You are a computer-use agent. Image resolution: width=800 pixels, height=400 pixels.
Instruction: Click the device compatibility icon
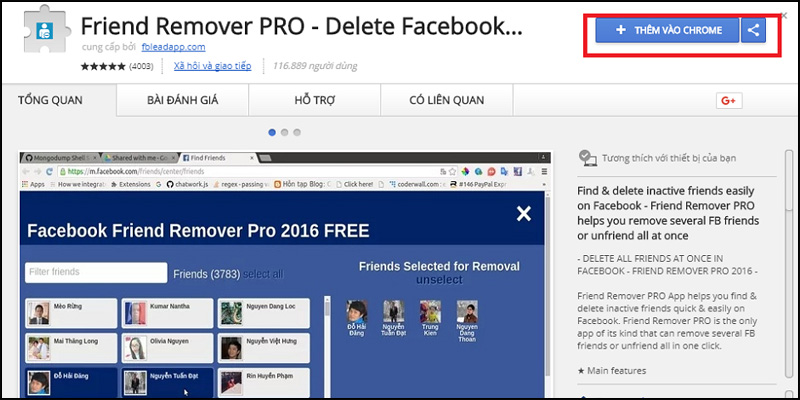pos(587,158)
